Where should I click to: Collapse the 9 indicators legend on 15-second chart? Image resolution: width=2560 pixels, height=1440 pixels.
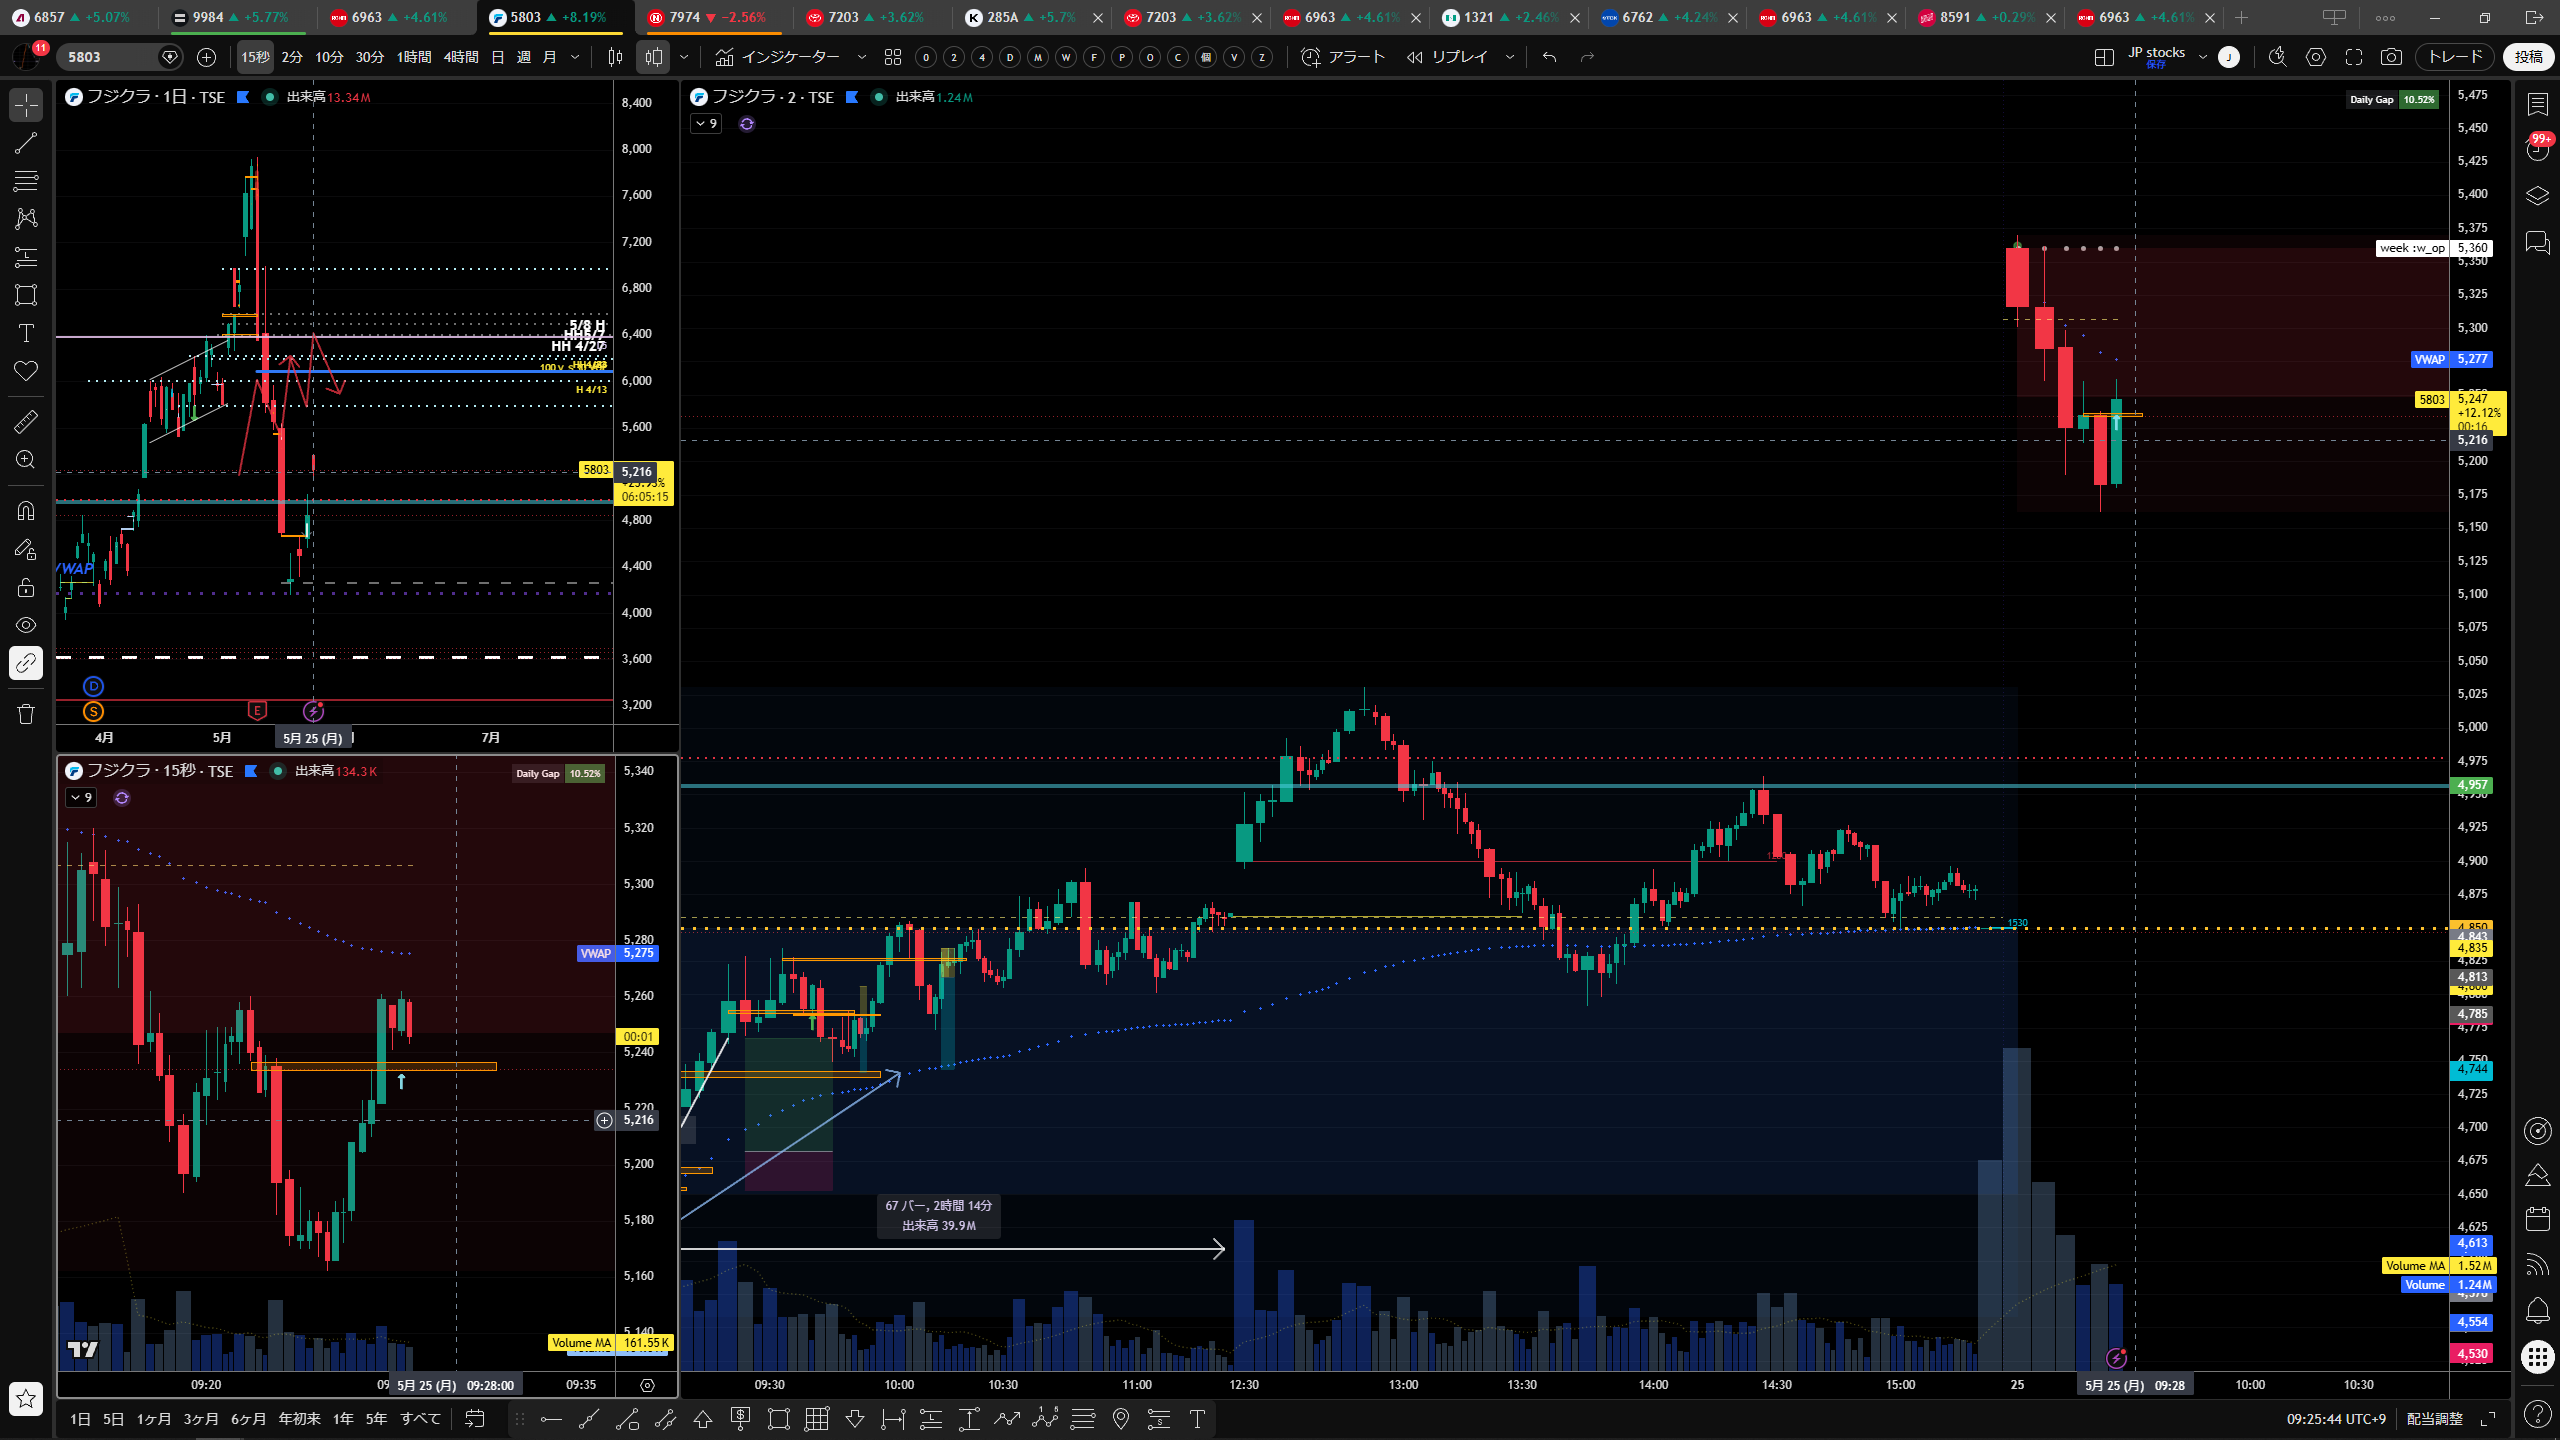(82, 798)
